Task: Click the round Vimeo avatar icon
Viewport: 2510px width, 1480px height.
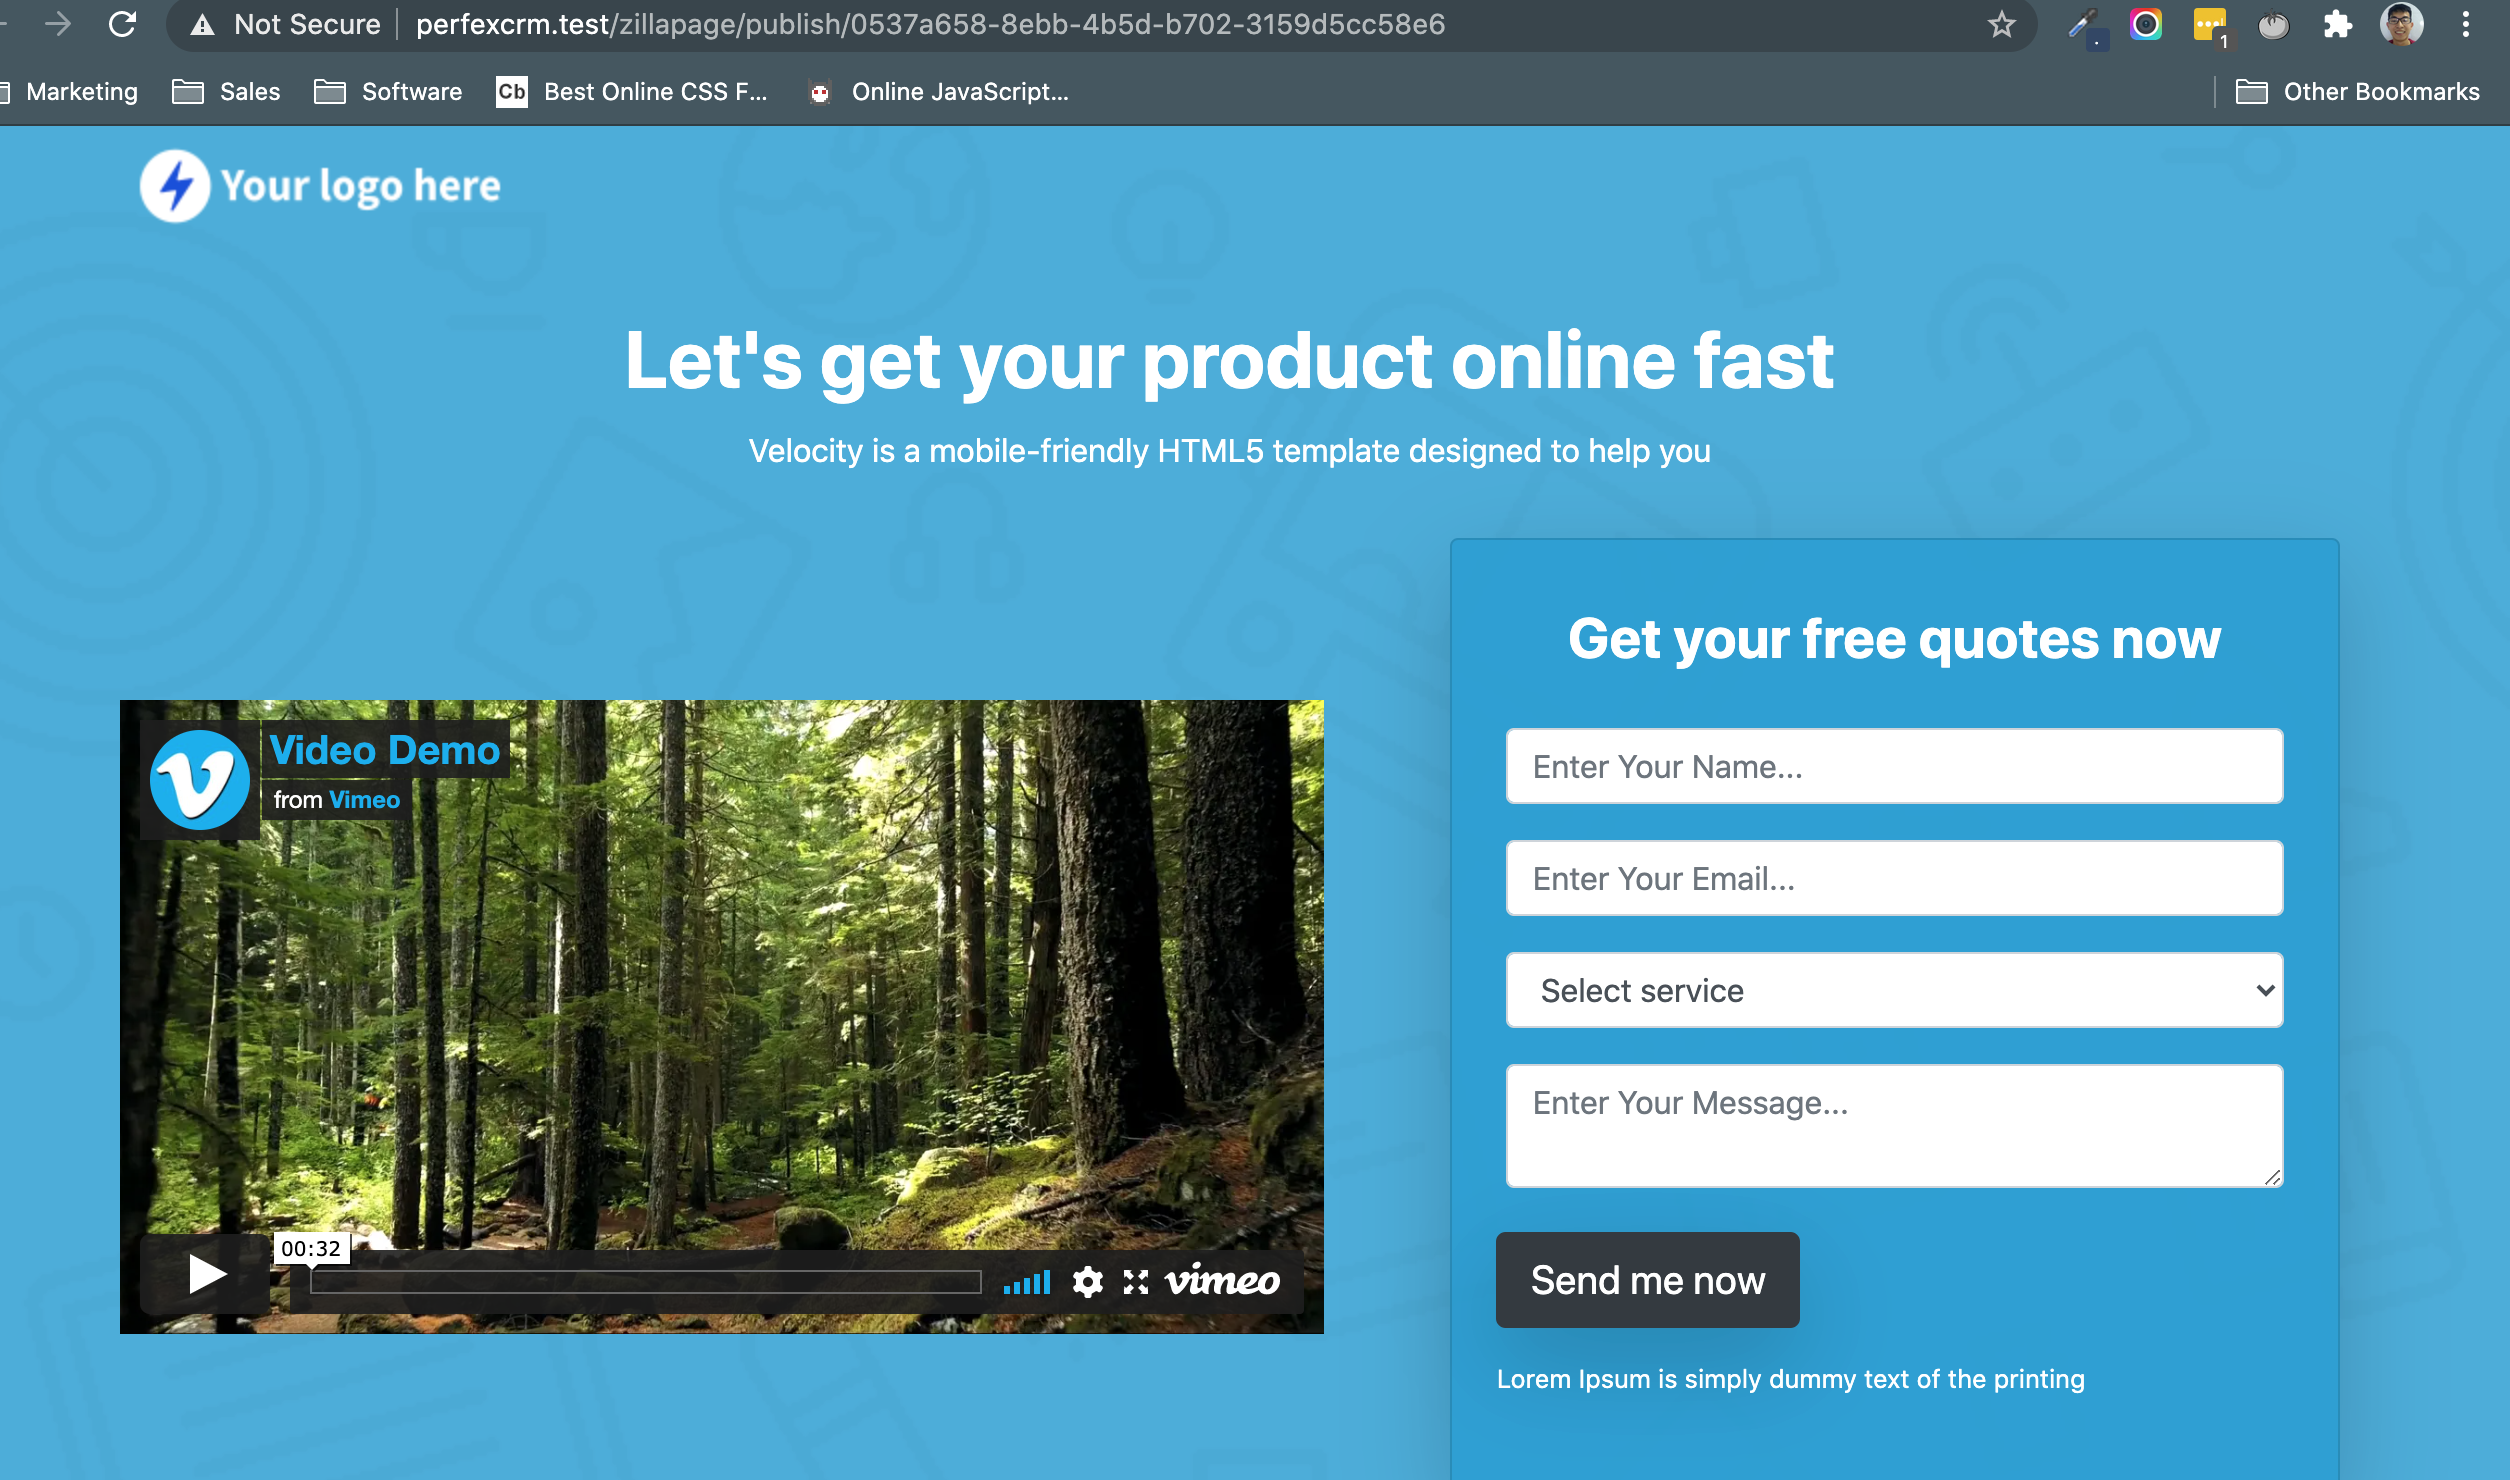Action: click(x=199, y=779)
